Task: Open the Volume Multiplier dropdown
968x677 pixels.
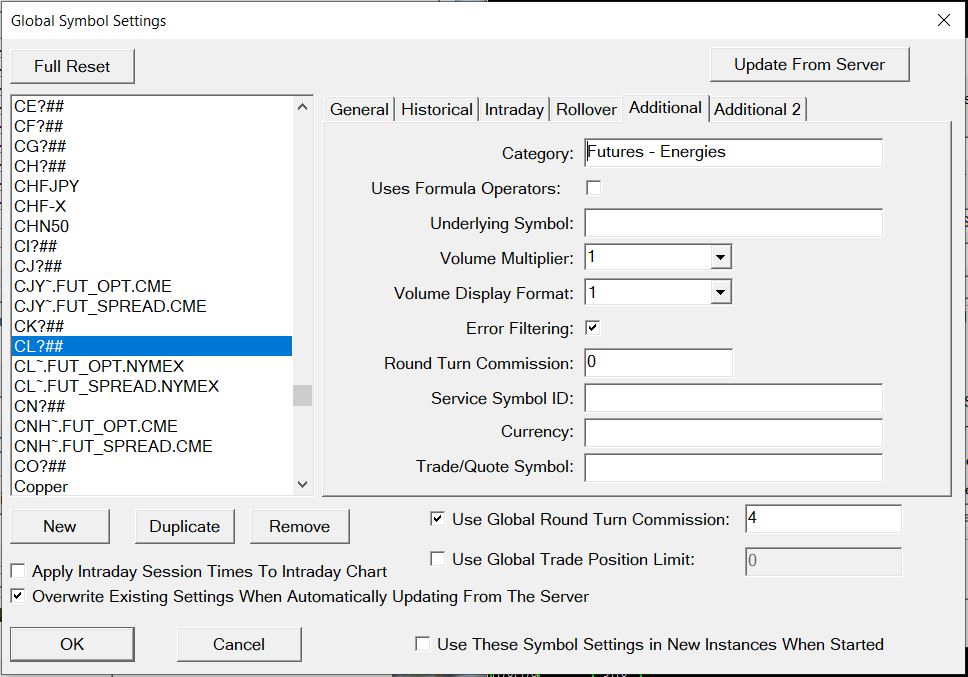Action: coord(721,258)
